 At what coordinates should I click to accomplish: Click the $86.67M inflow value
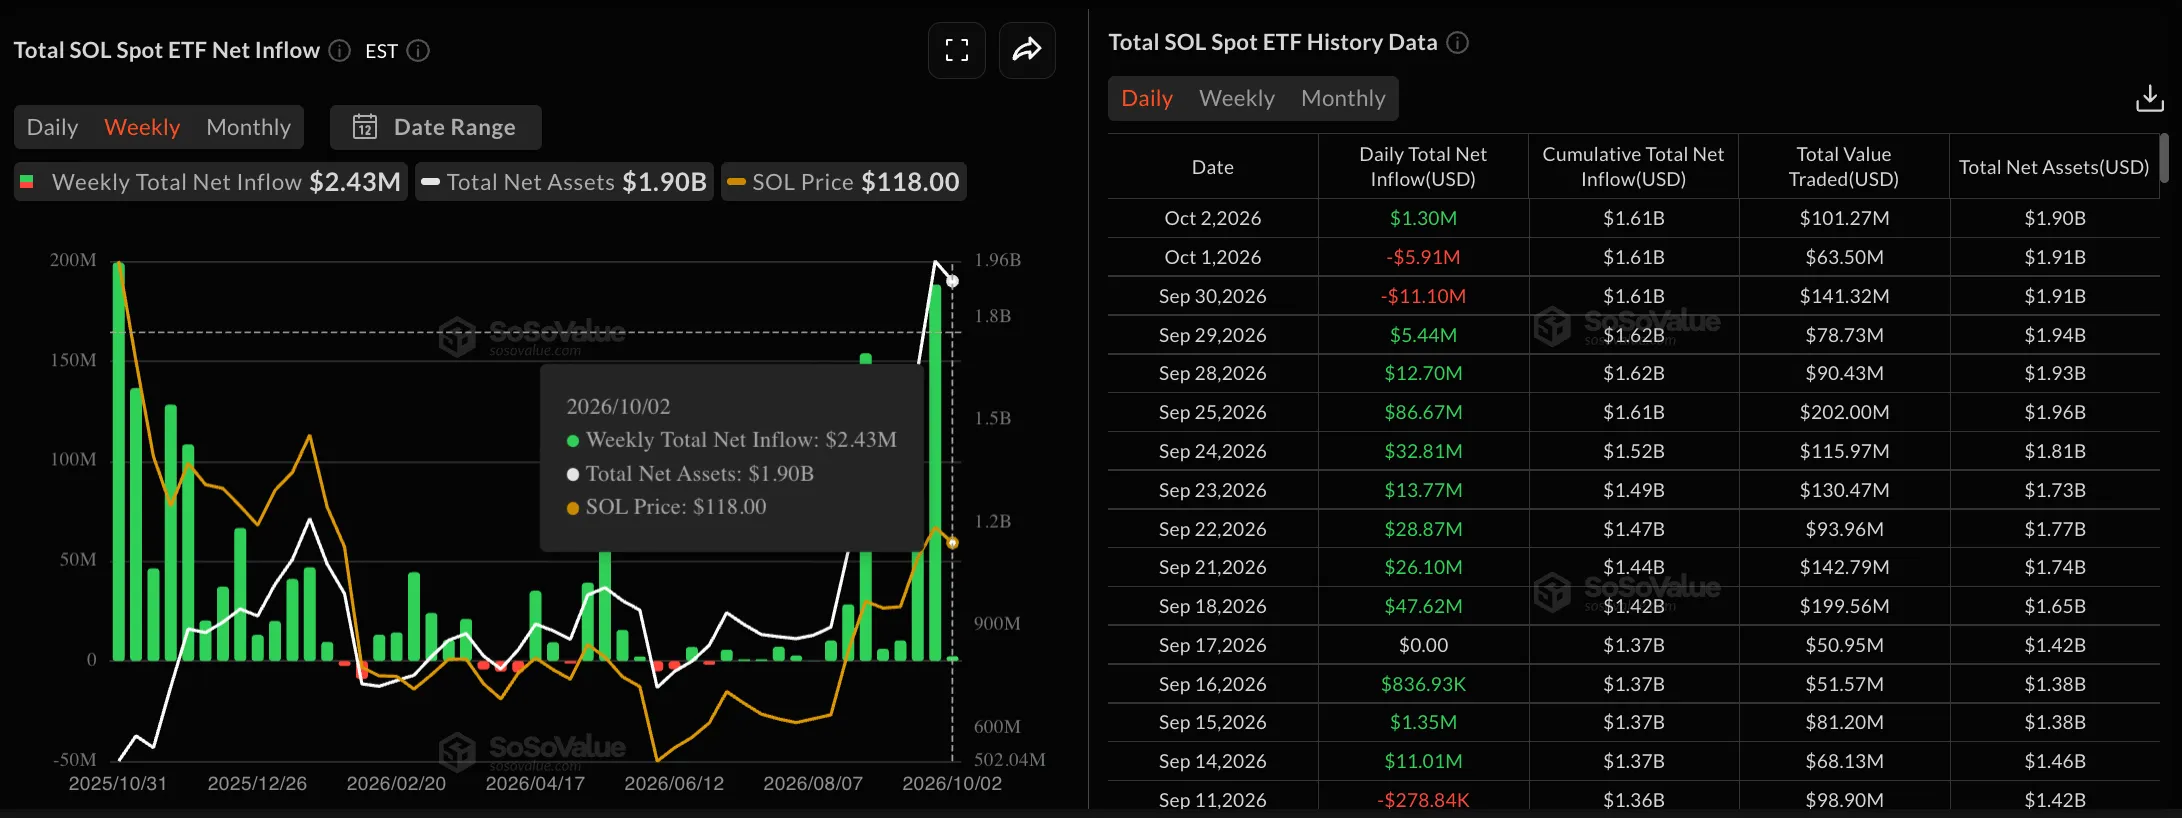tap(1423, 412)
